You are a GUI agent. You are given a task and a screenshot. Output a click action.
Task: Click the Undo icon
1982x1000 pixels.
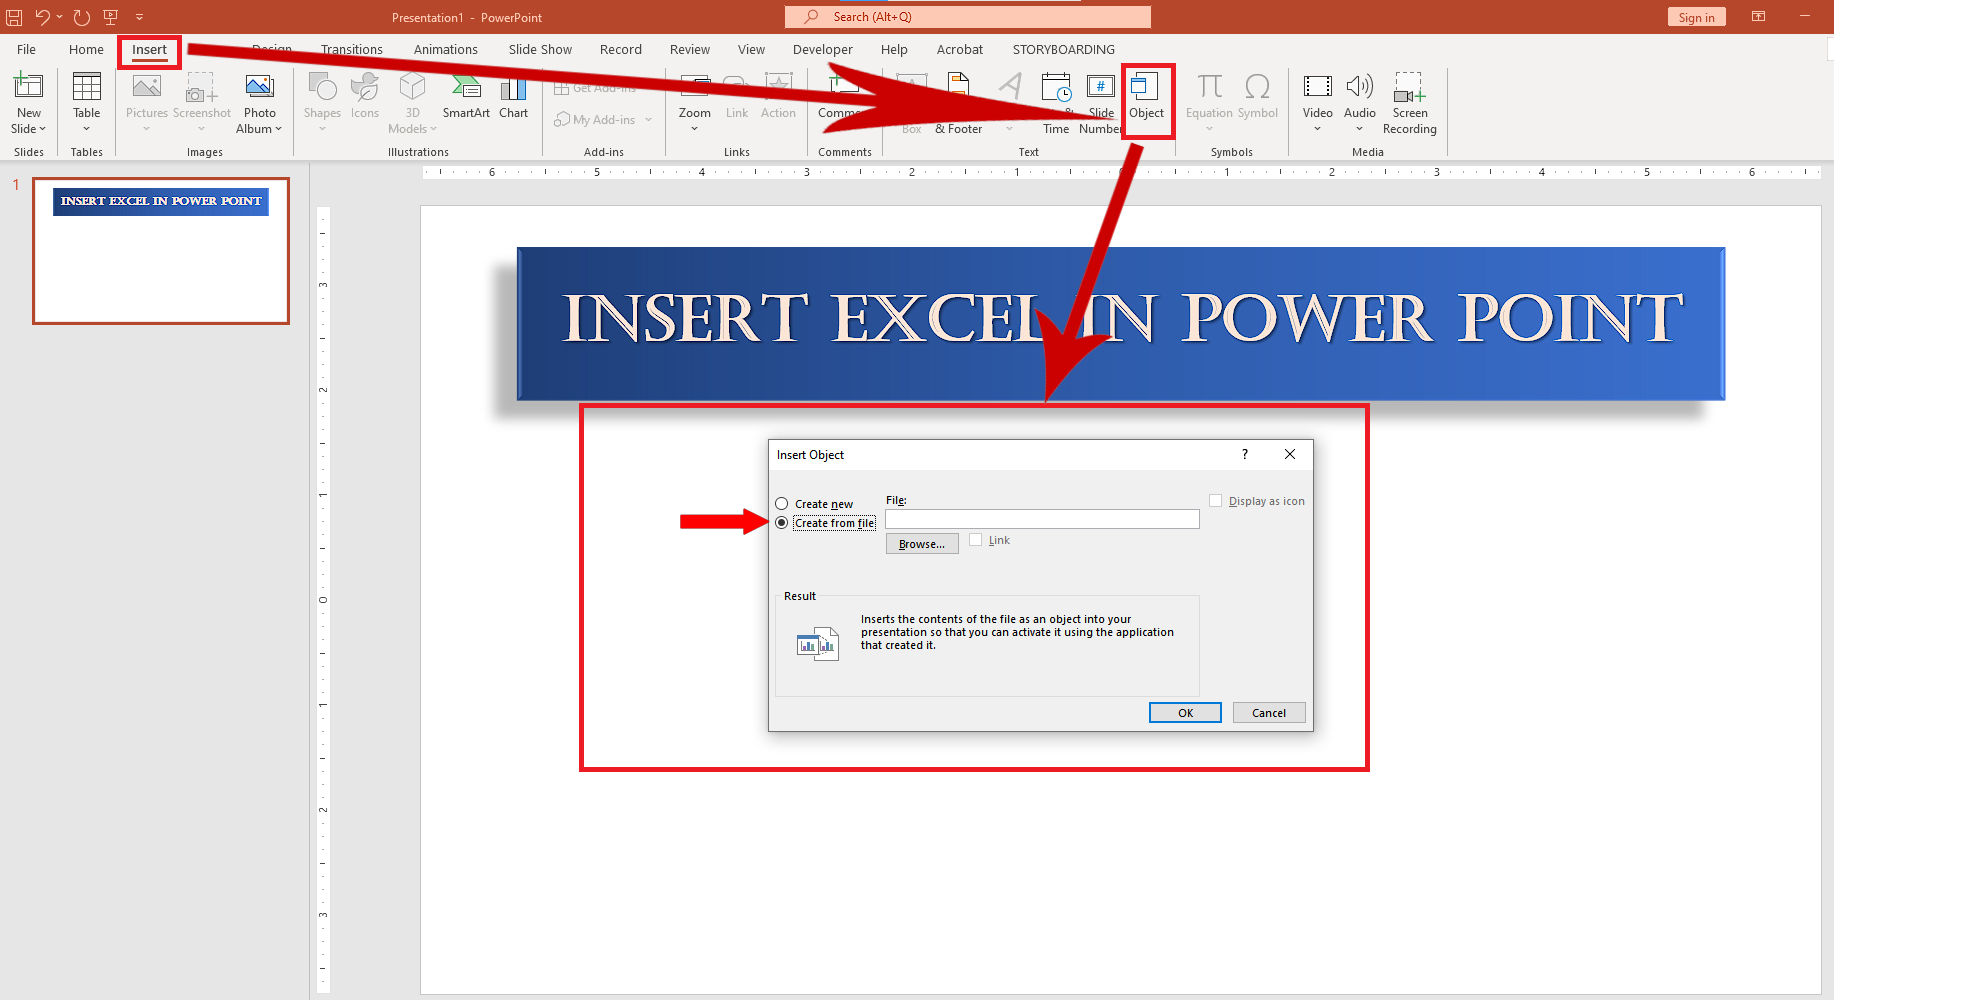tap(41, 17)
